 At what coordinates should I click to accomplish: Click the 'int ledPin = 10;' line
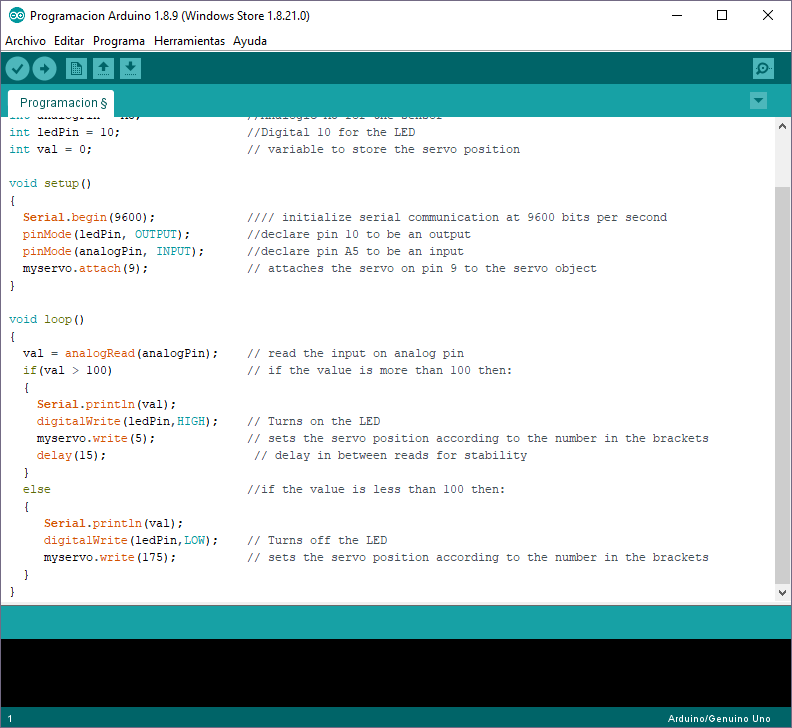(x=65, y=132)
